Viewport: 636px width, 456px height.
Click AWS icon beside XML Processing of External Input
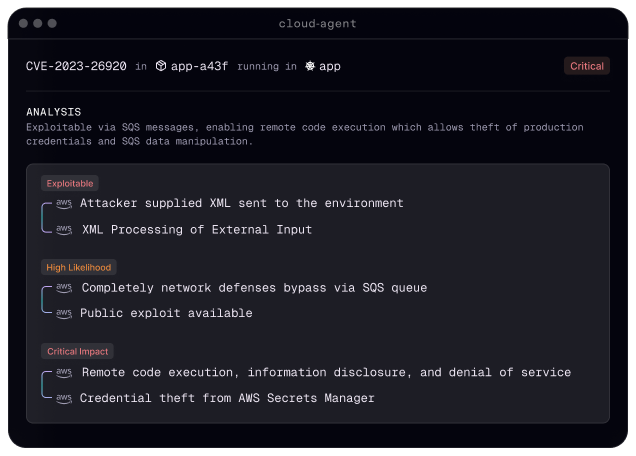point(64,230)
